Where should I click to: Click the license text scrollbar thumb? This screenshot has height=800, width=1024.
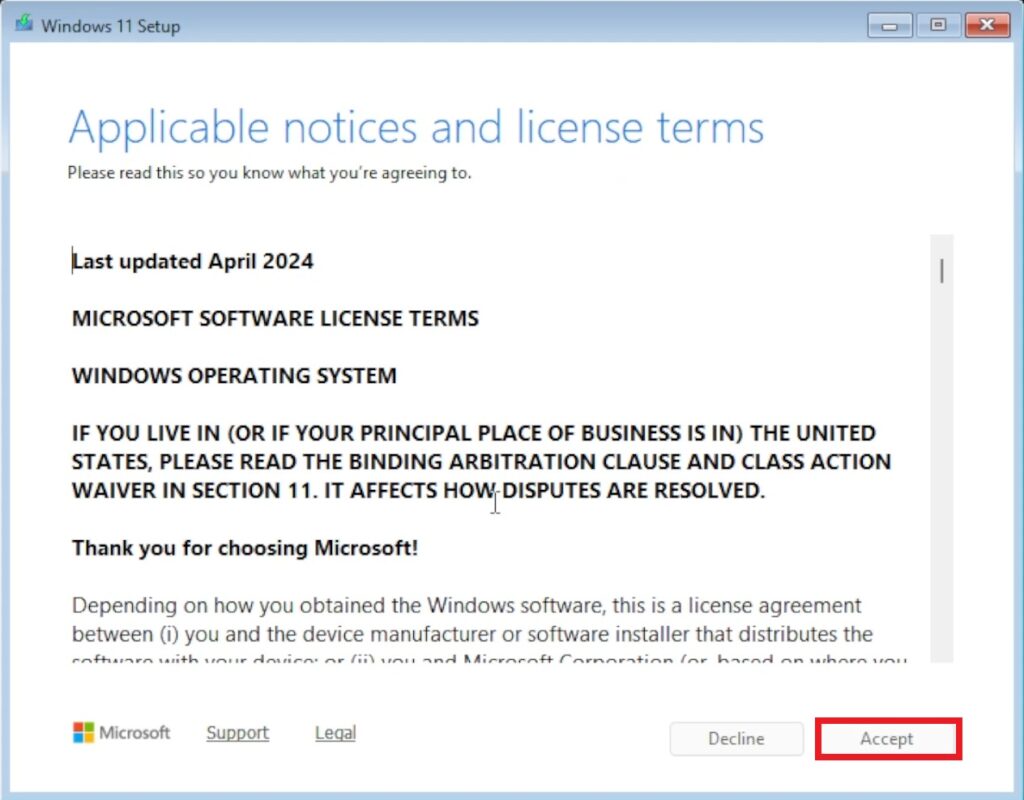pos(941,270)
